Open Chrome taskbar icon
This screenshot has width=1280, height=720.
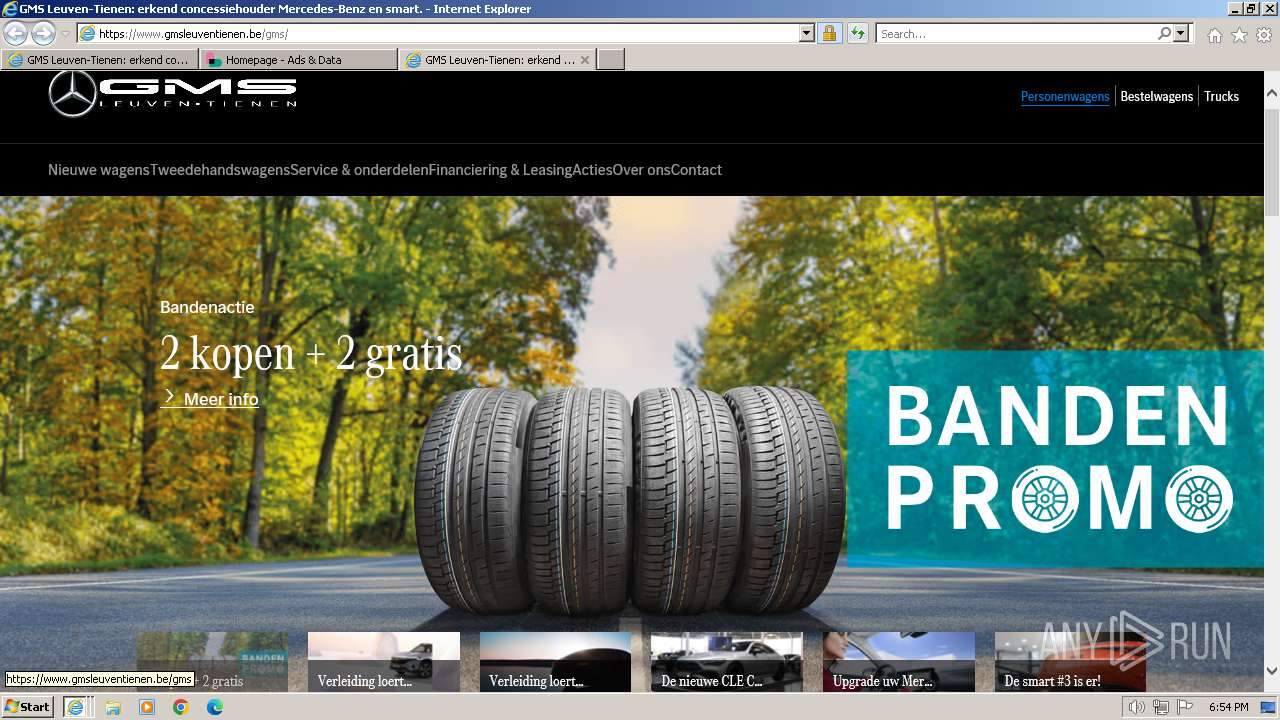pos(181,707)
